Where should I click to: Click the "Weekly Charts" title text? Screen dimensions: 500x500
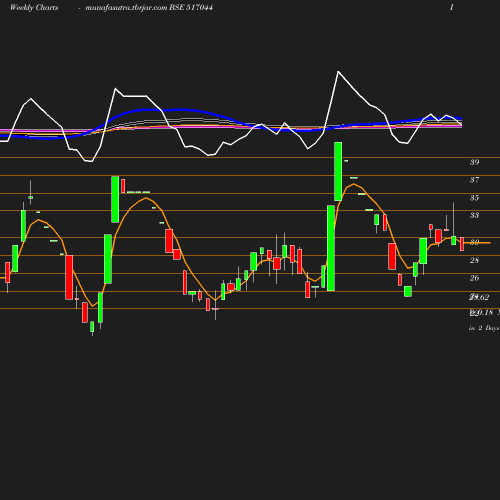click(x=34, y=8)
